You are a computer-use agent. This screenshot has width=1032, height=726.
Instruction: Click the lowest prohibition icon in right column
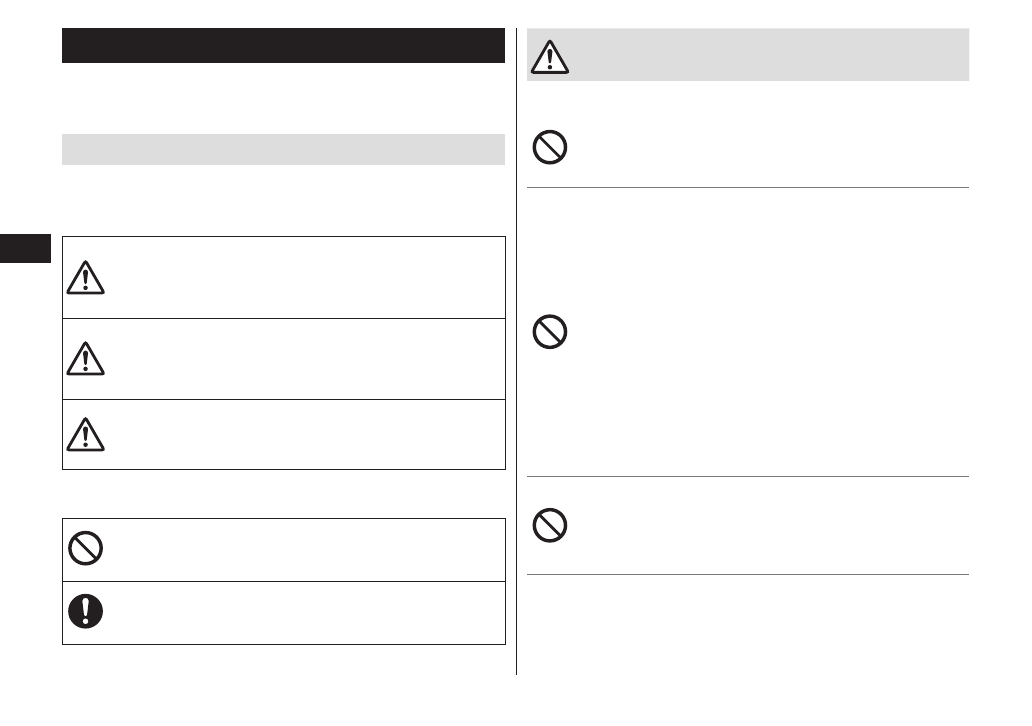550,525
